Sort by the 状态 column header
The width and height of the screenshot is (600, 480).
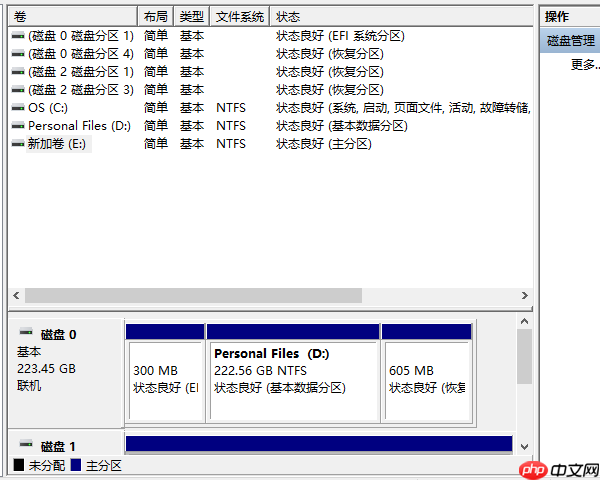tap(402, 16)
